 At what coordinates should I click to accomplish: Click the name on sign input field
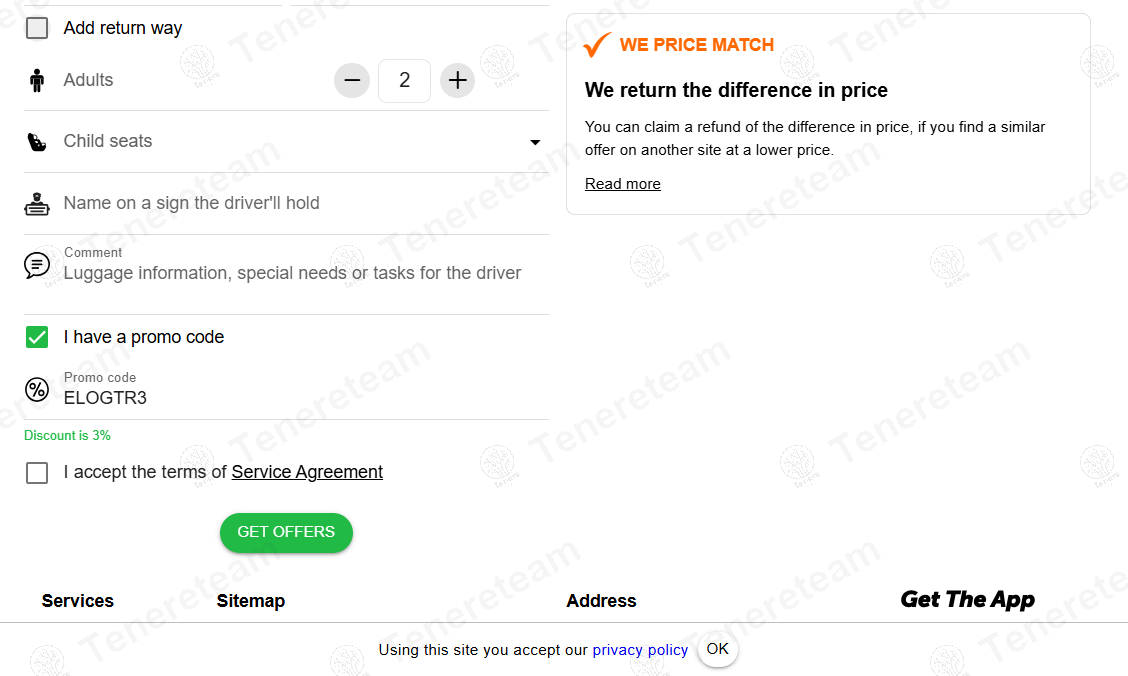(300, 204)
